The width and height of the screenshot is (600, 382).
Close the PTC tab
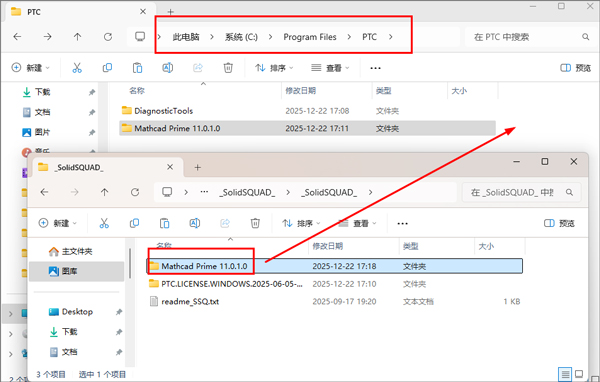pos(143,12)
